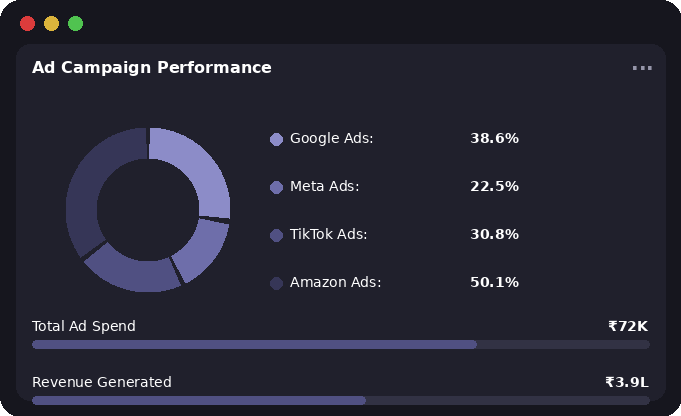Click the ₹72K total spend value
Image resolution: width=681 pixels, height=416 pixels.
tap(628, 326)
